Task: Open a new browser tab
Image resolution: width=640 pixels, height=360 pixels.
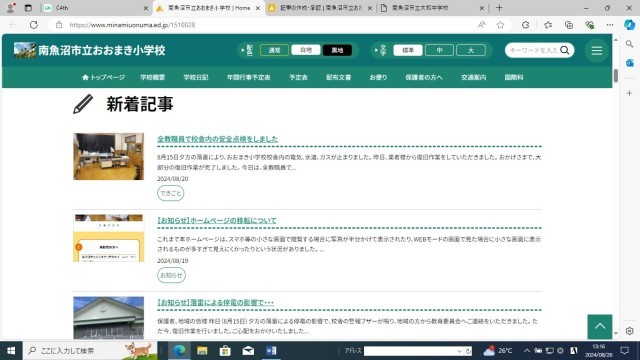Action: coord(499,8)
